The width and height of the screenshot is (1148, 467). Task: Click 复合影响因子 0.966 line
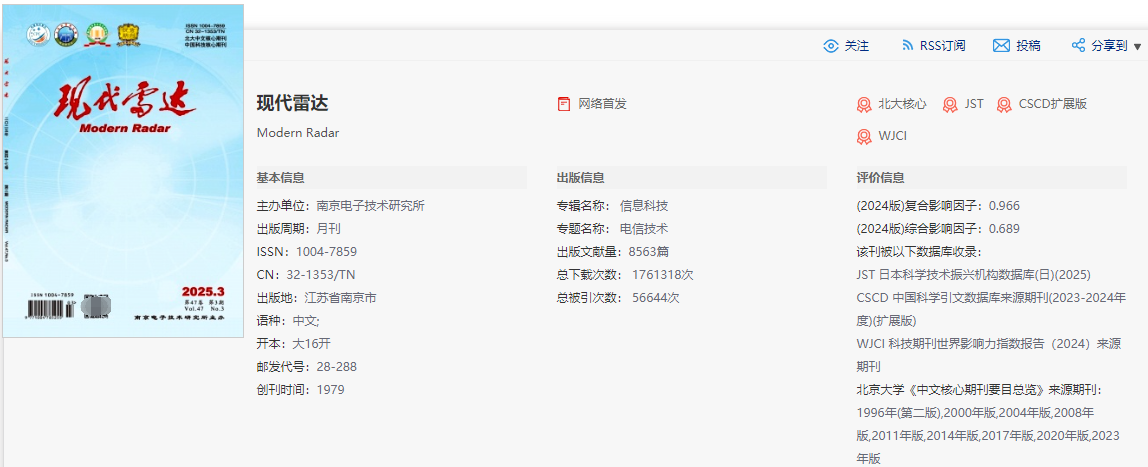click(938, 206)
